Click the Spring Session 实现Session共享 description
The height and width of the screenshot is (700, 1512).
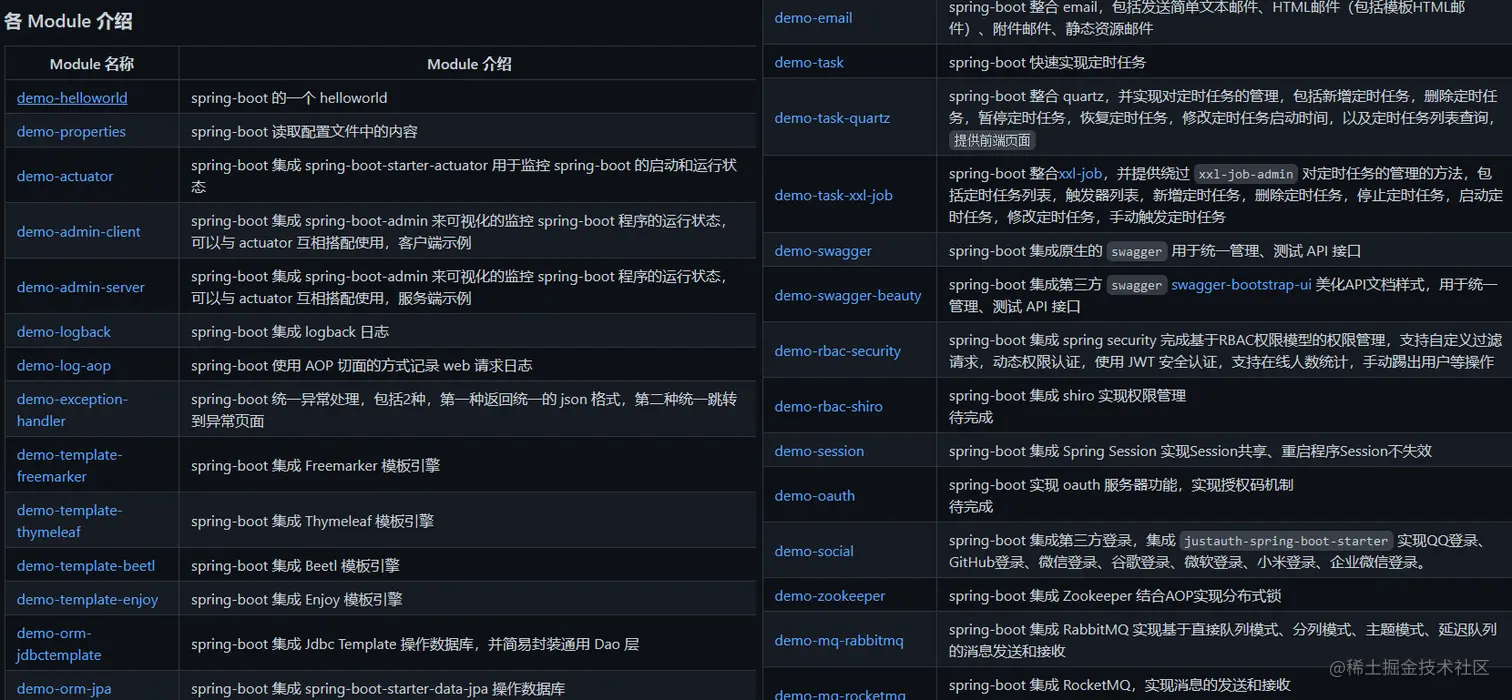pyautogui.click(x=1190, y=451)
